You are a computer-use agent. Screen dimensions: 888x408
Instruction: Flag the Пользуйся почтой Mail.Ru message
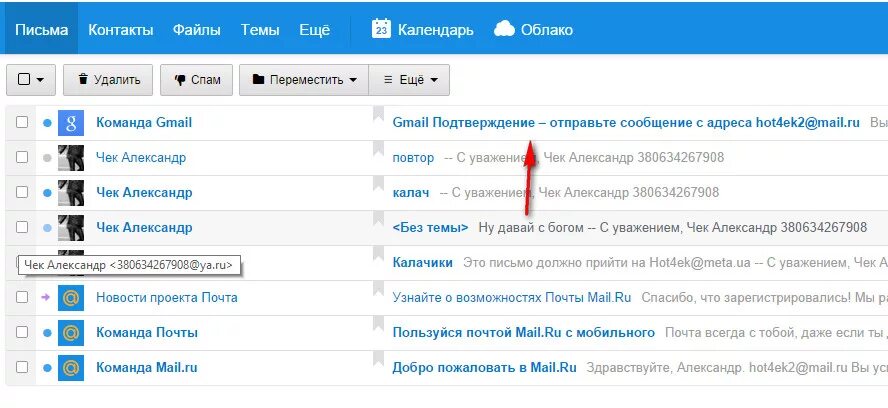coord(378,325)
